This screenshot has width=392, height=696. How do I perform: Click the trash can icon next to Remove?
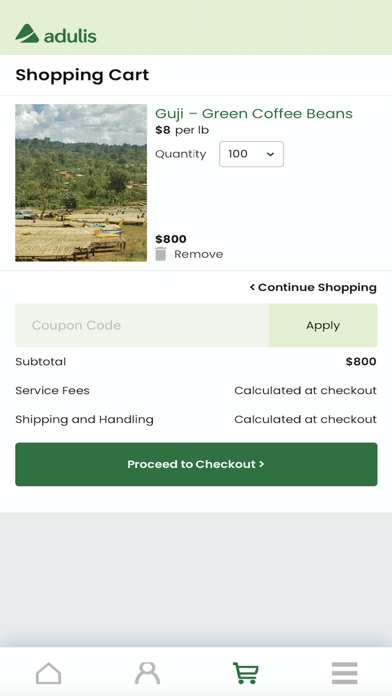point(161,254)
